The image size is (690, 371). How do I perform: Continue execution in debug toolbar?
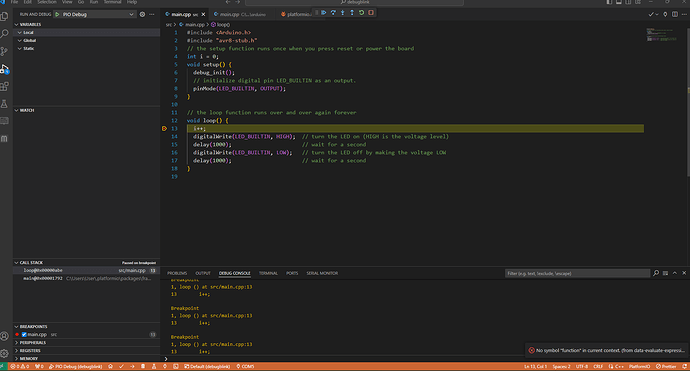point(323,13)
